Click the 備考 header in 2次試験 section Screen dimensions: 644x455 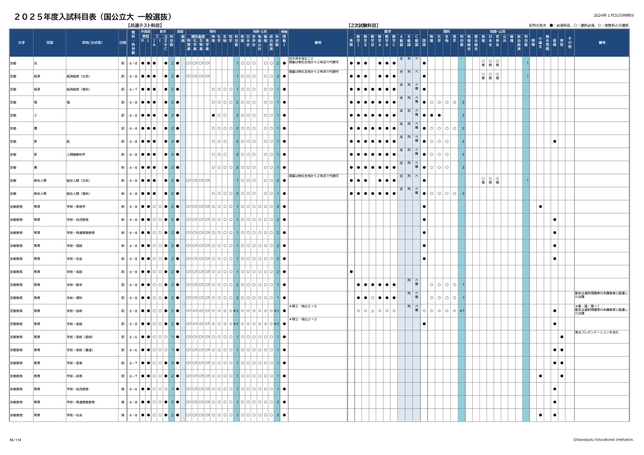click(x=602, y=43)
